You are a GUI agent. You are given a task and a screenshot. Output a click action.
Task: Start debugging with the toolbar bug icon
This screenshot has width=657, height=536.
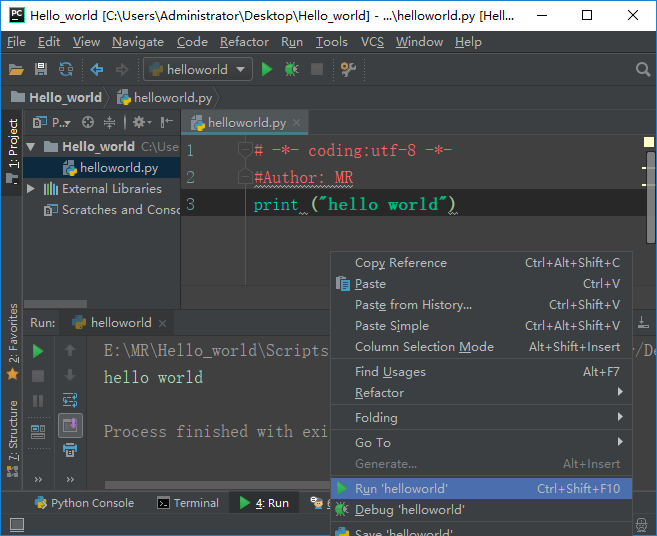click(292, 69)
